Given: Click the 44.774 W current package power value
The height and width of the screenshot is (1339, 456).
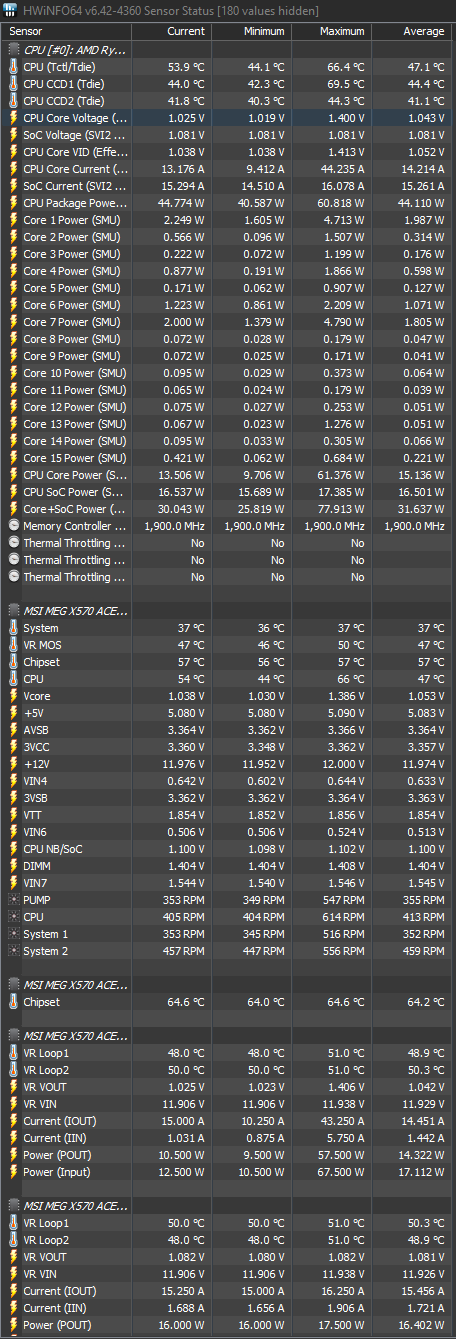Looking at the screenshot, I should click(181, 203).
